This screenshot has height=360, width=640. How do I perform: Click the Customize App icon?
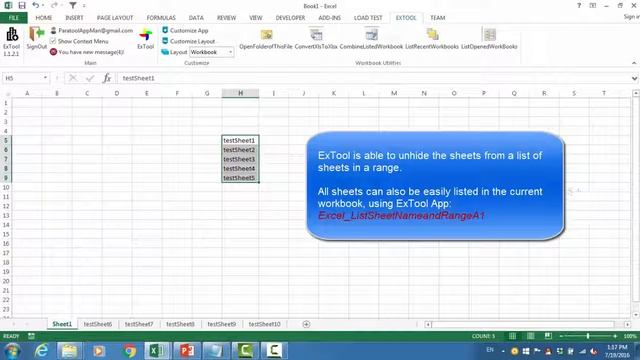165,30
